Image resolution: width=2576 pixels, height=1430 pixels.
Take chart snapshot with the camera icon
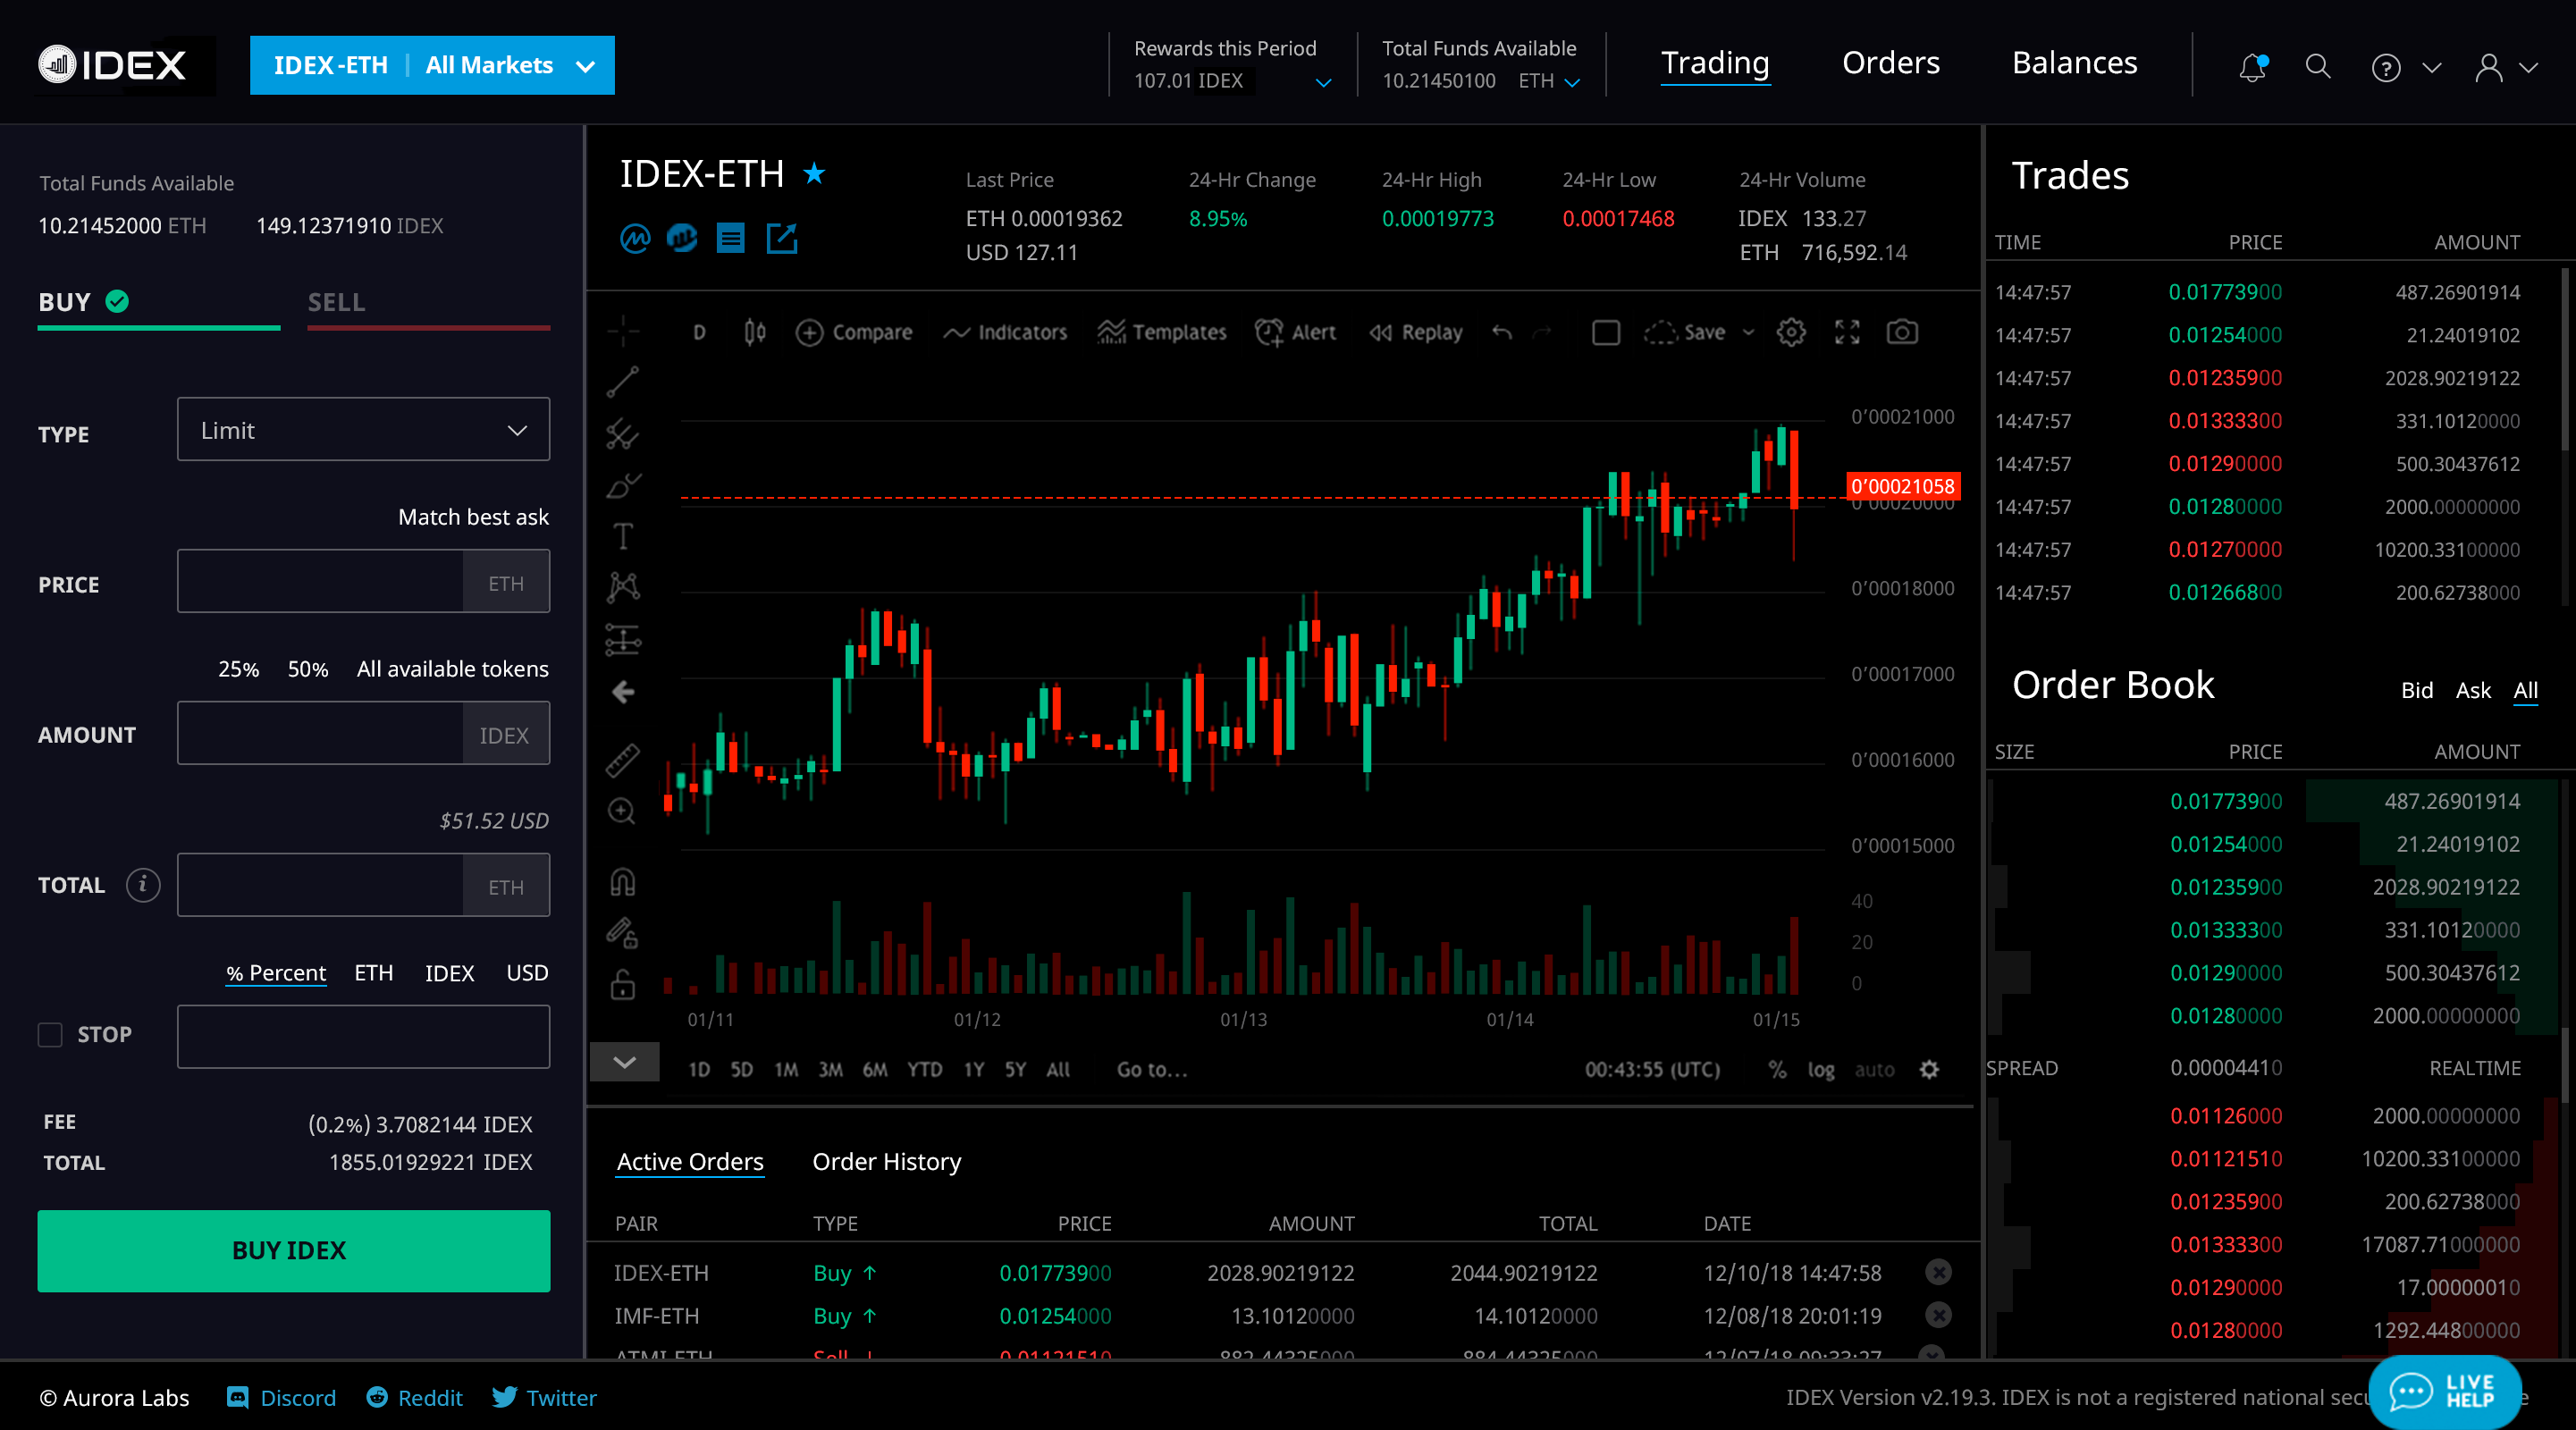1901,332
